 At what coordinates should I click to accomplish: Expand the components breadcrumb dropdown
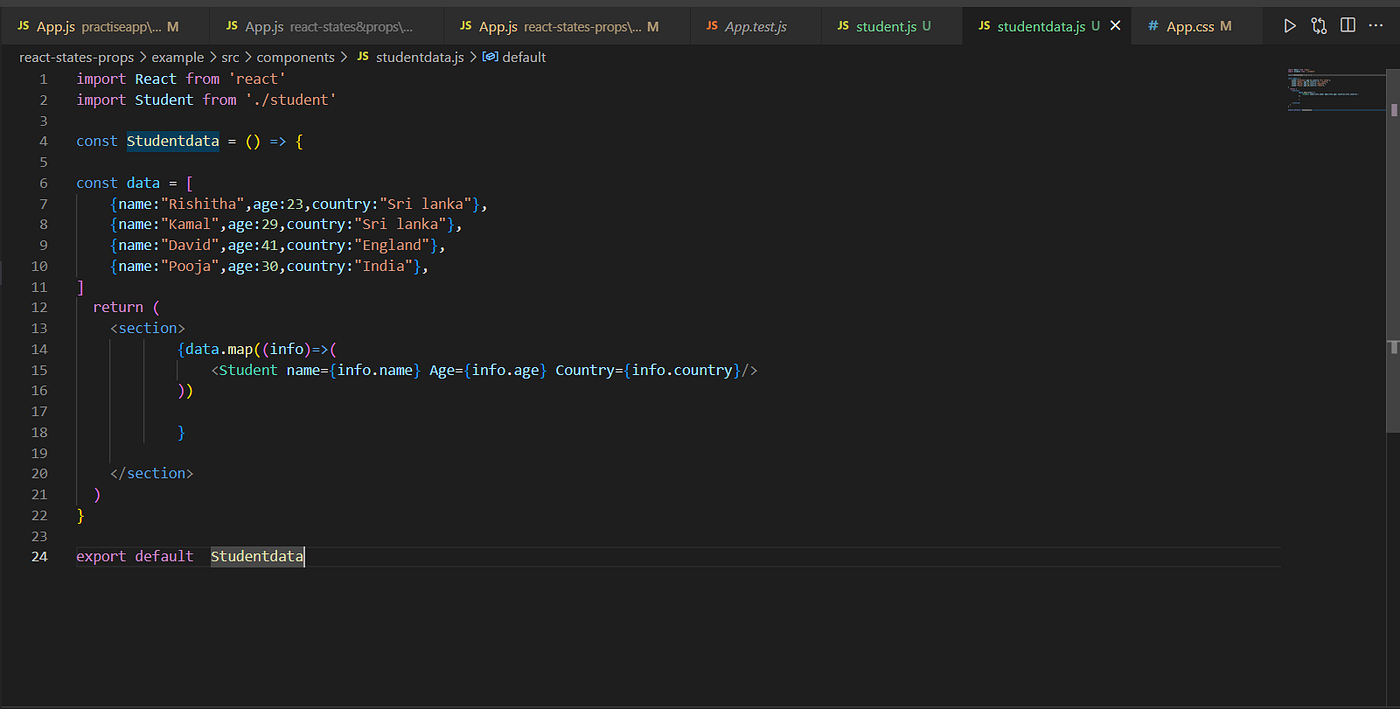click(x=296, y=57)
